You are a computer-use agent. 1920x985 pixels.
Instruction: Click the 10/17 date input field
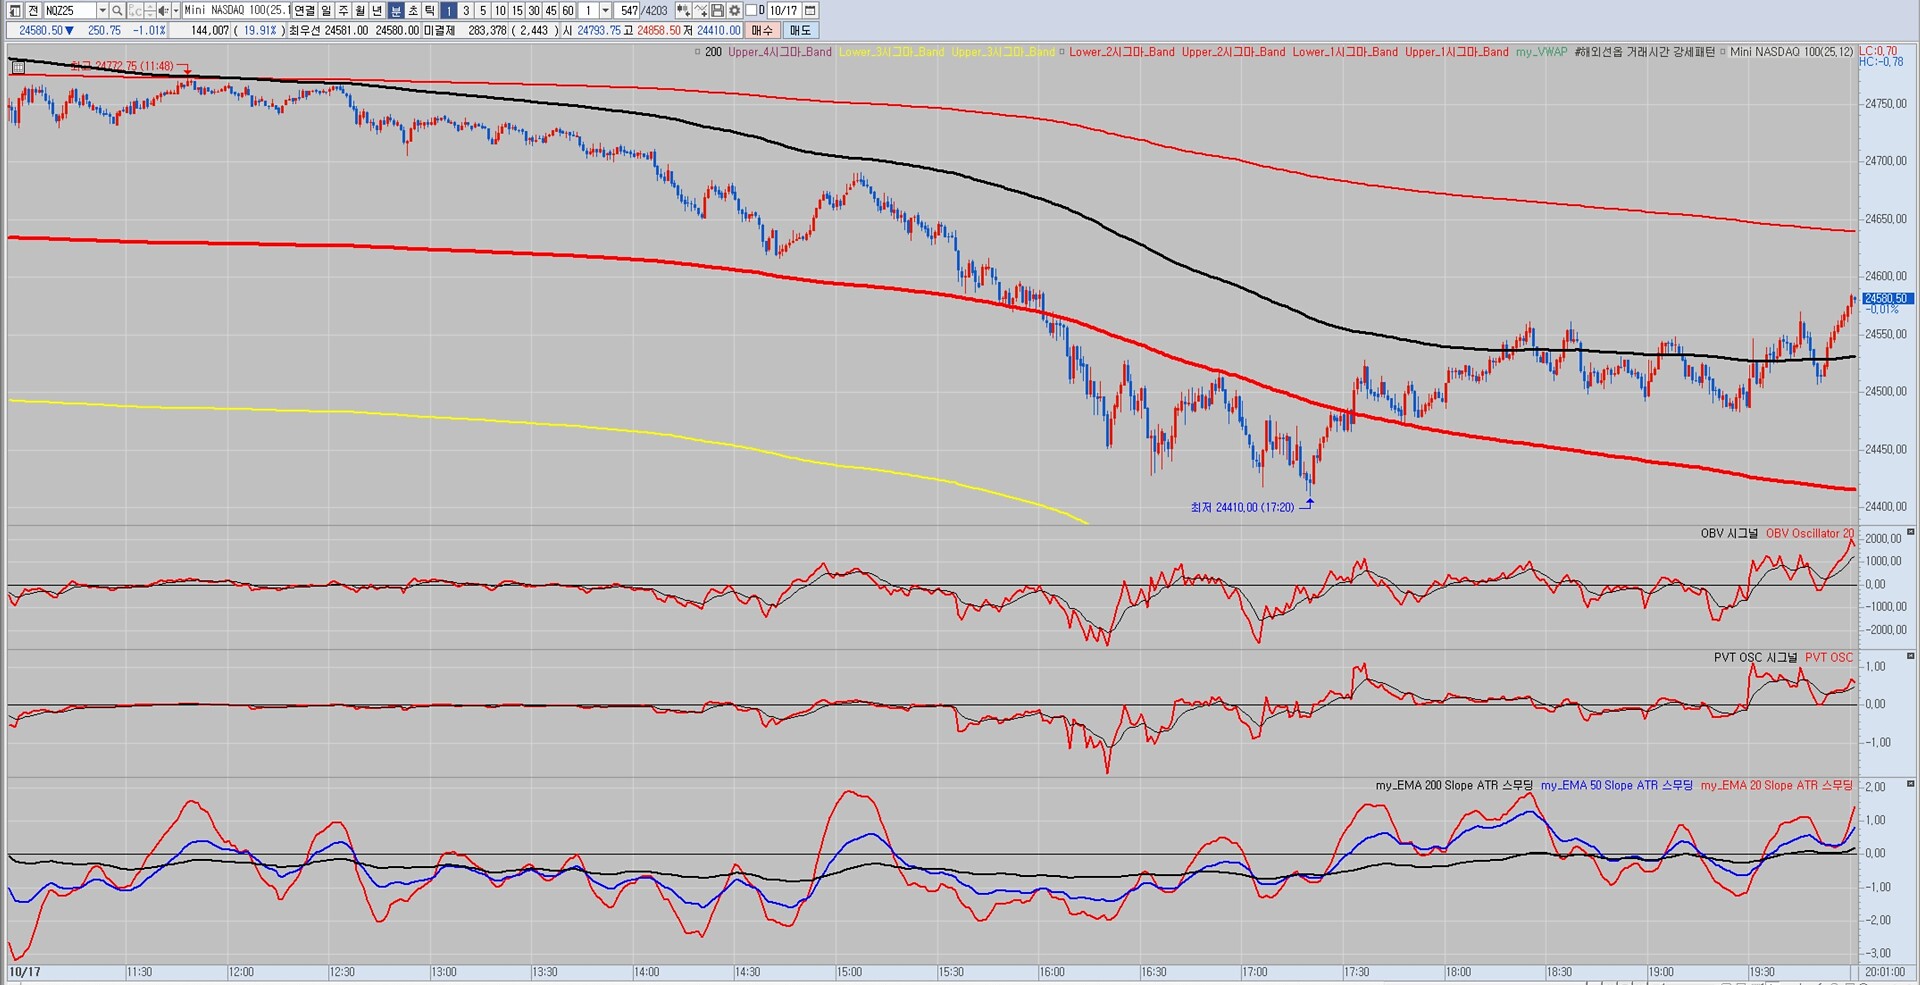tap(784, 10)
